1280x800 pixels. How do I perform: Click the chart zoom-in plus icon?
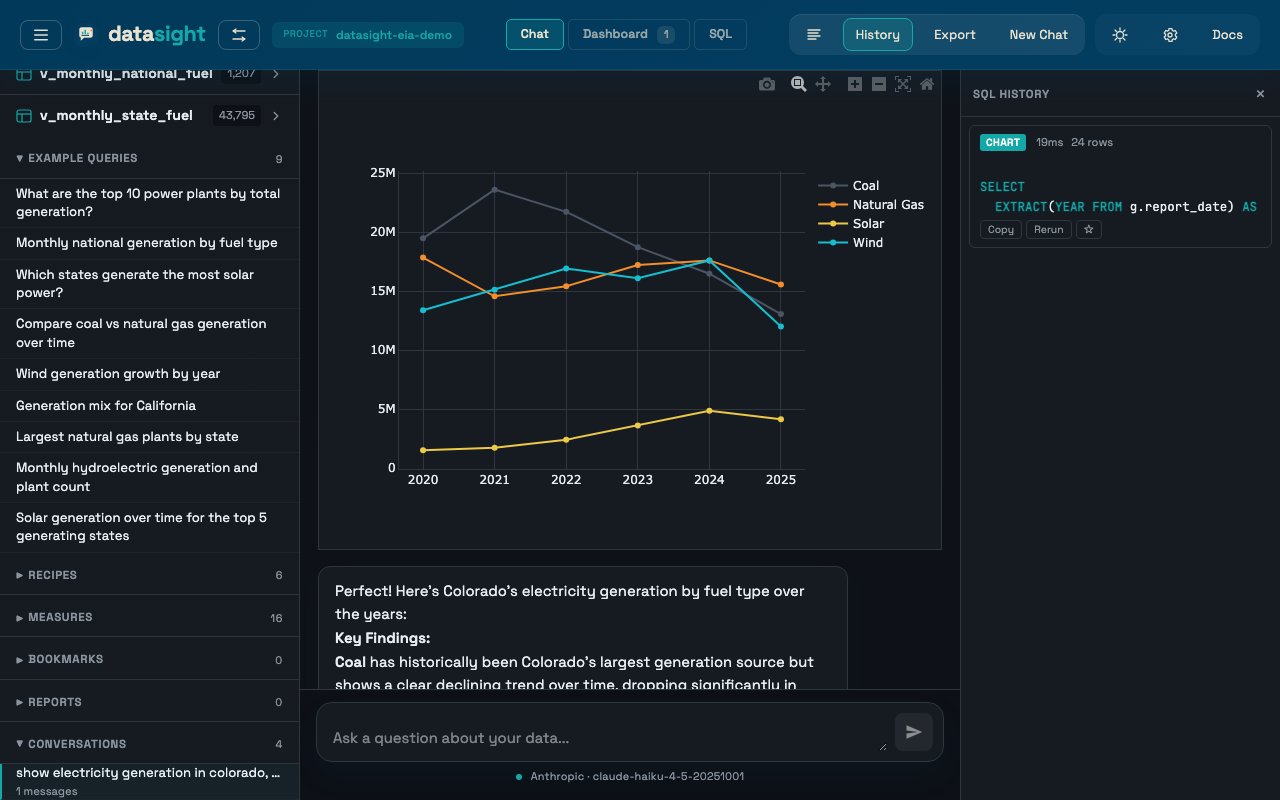coord(855,84)
